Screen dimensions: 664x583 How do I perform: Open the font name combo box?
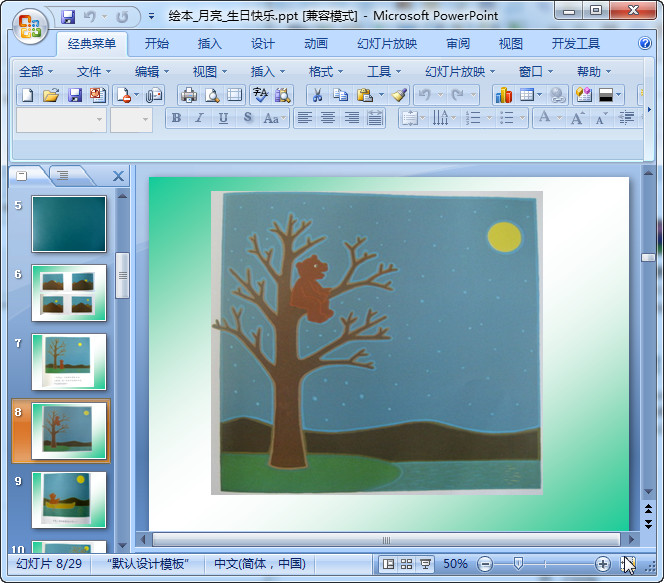click(61, 120)
